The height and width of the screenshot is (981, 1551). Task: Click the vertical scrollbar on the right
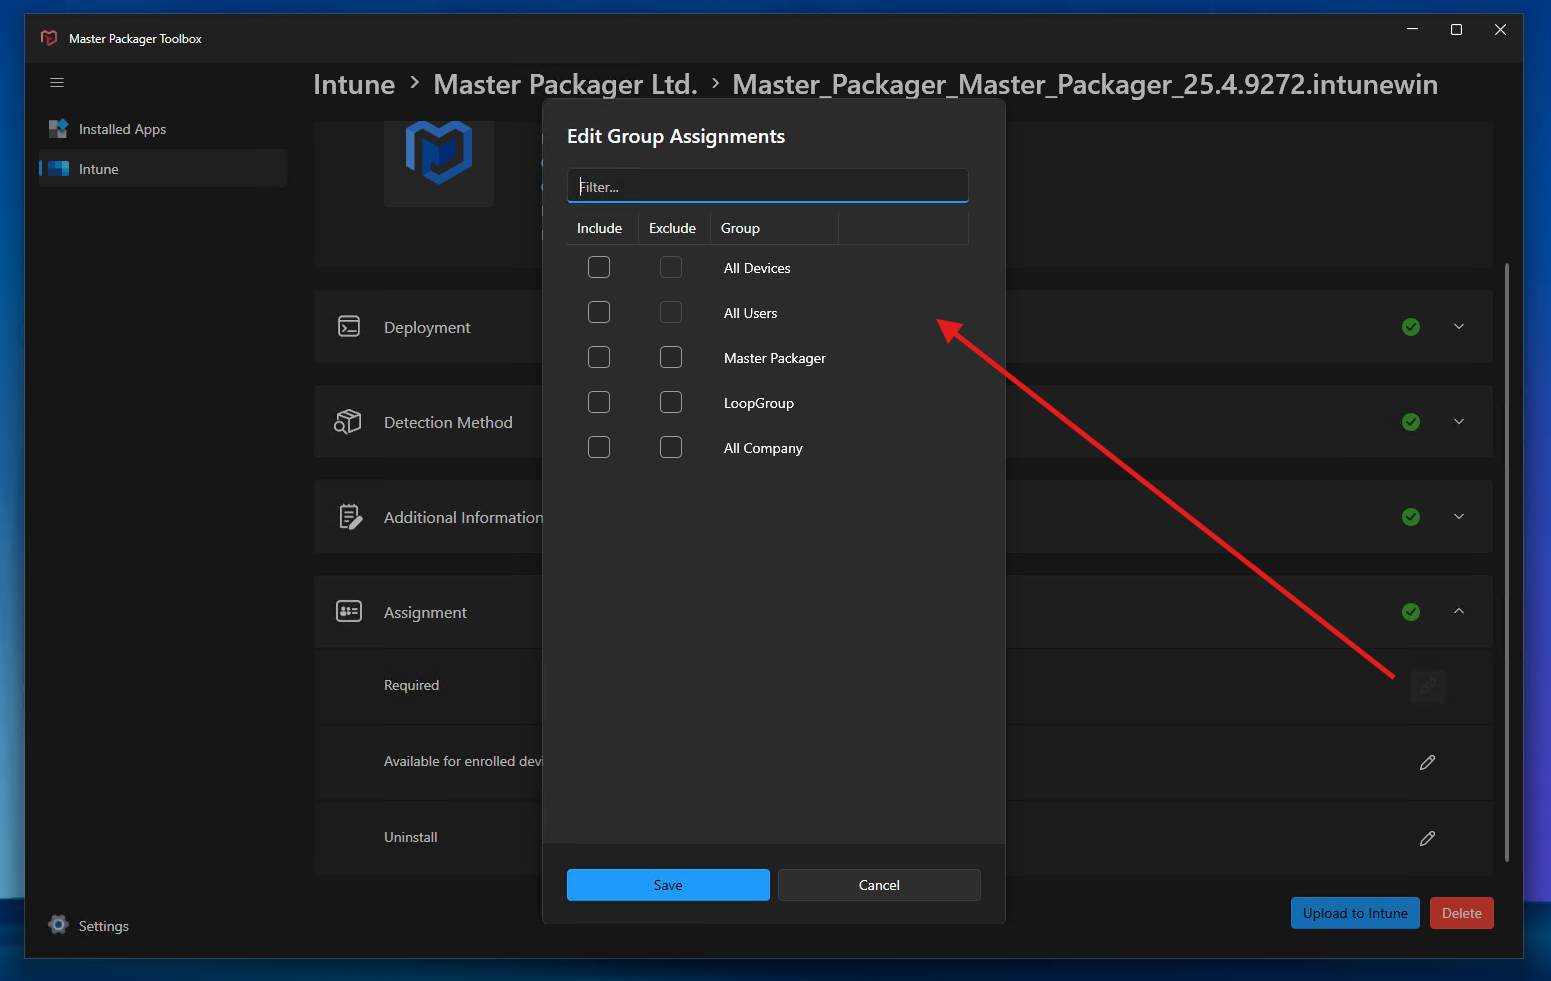tap(1507, 562)
